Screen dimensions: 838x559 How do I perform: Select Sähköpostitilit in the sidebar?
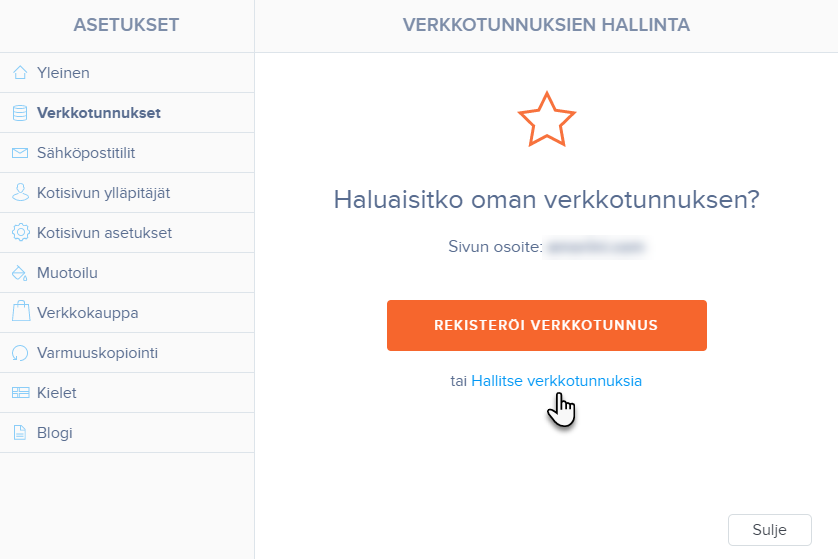[x=86, y=153]
